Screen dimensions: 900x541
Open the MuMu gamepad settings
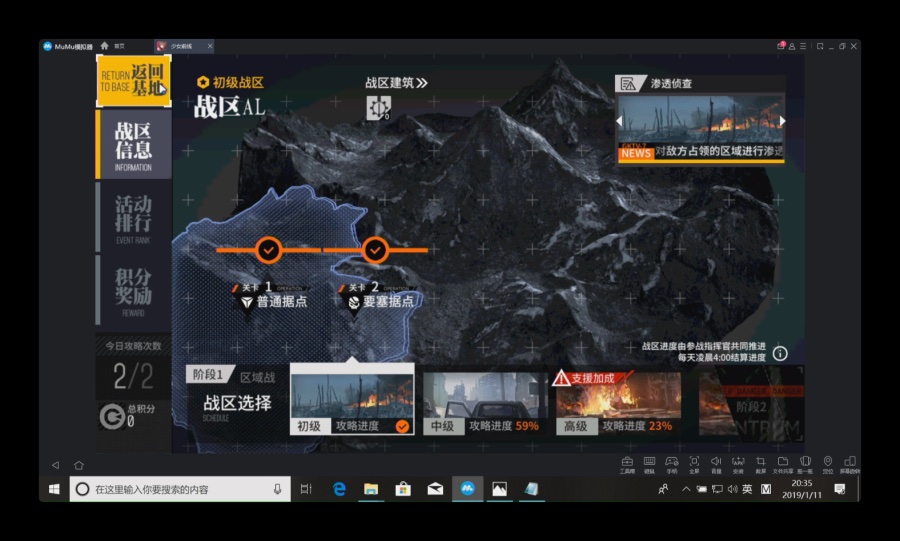672,464
